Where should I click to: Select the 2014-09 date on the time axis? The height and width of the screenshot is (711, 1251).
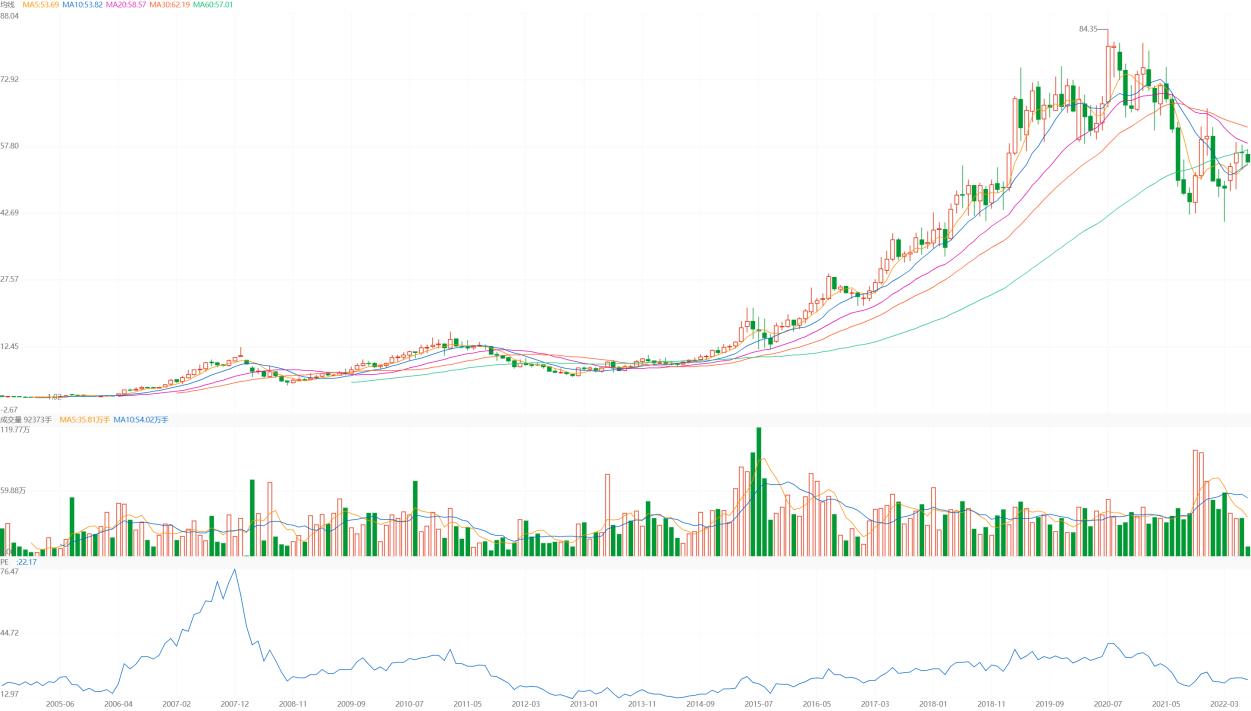coord(700,704)
